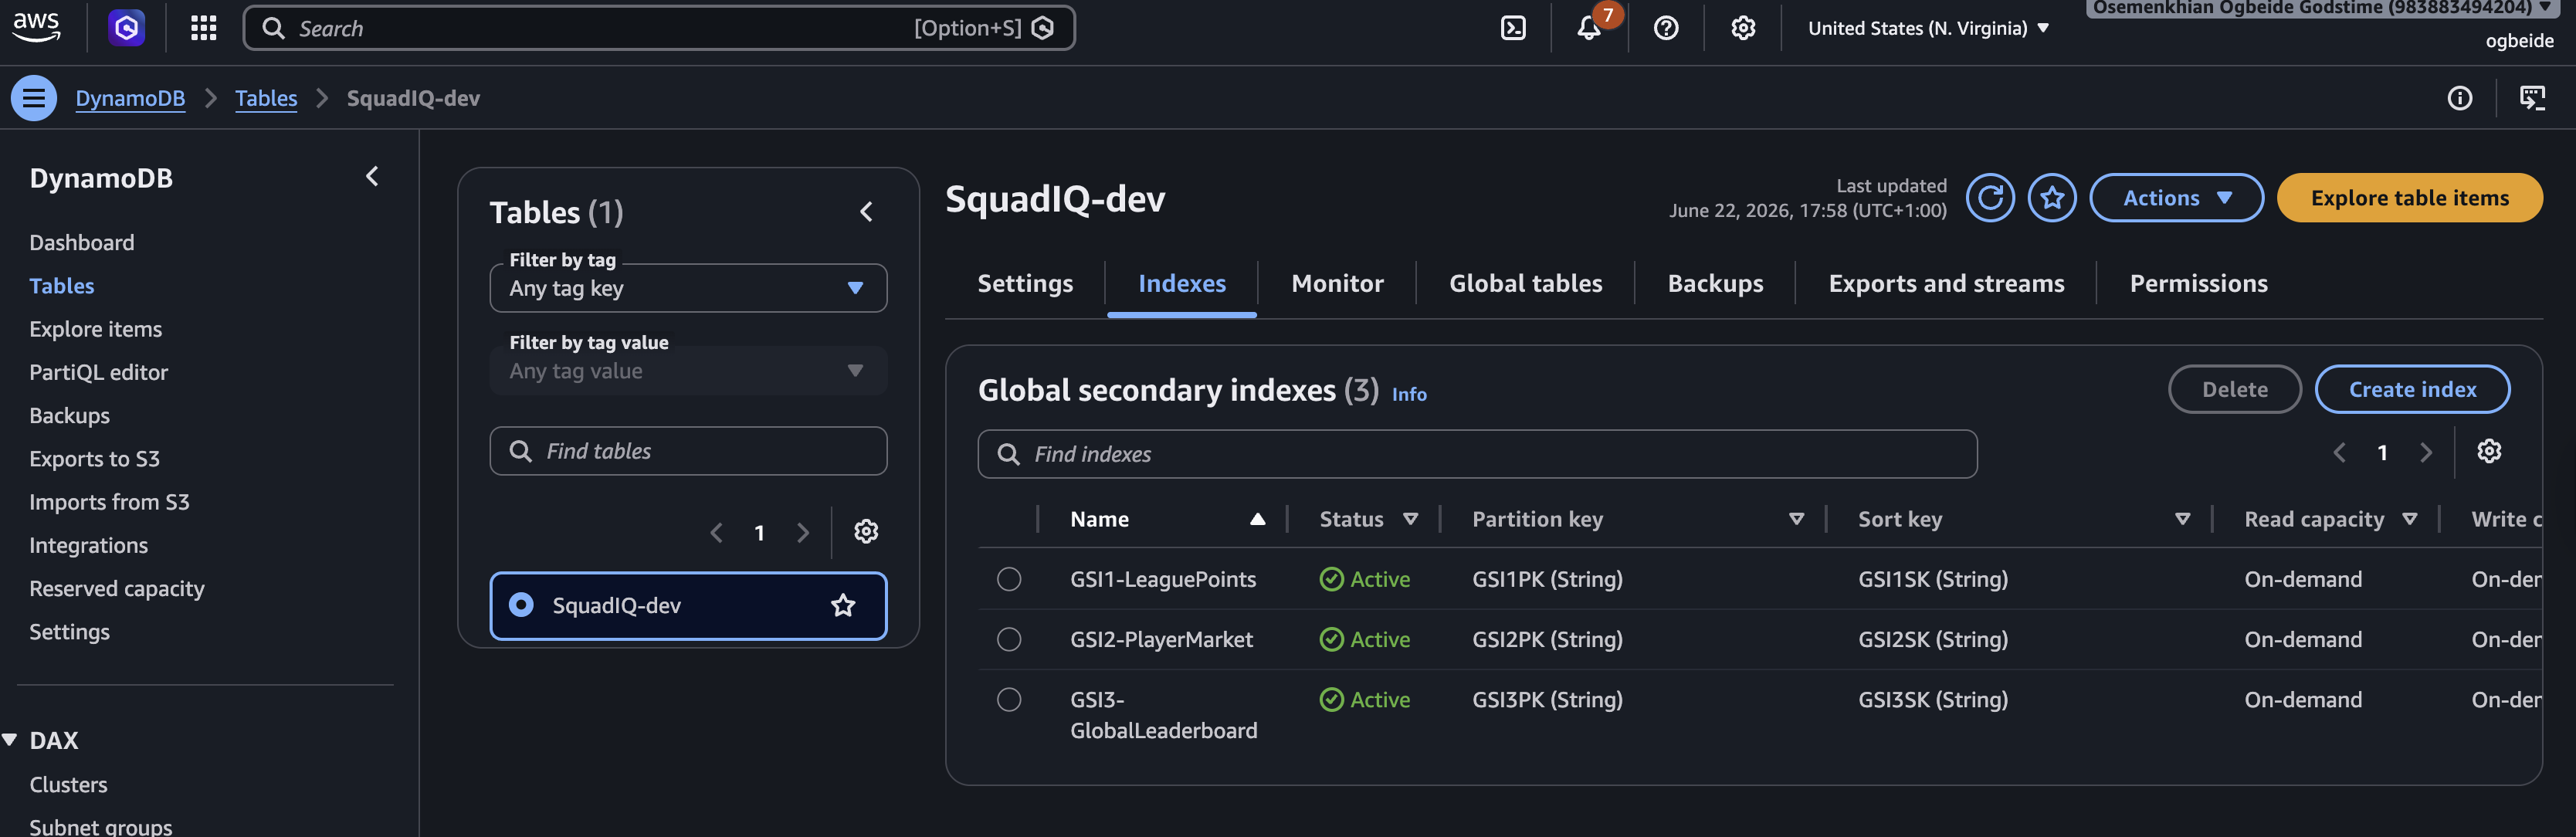Open the Info link for global secondary indexes
The image size is (2576, 837).
tap(1409, 394)
